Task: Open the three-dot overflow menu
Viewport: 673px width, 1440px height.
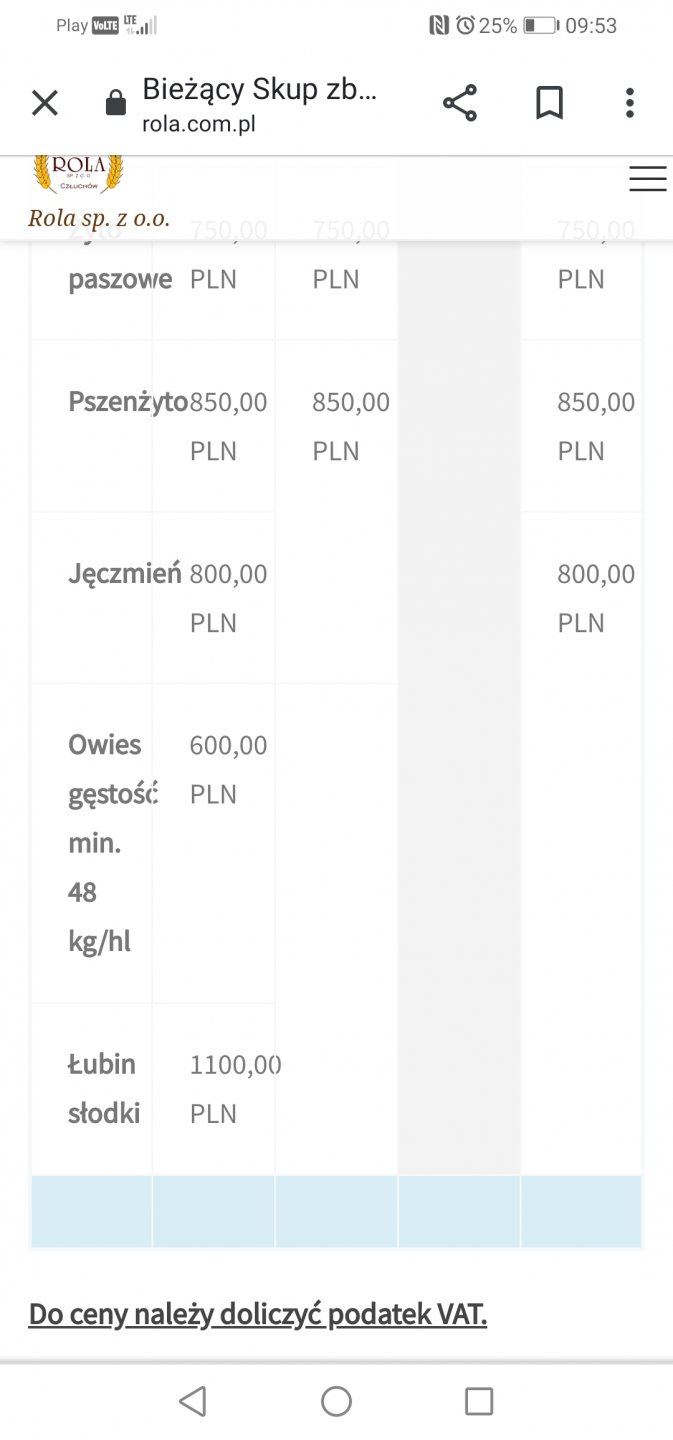Action: pos(629,103)
